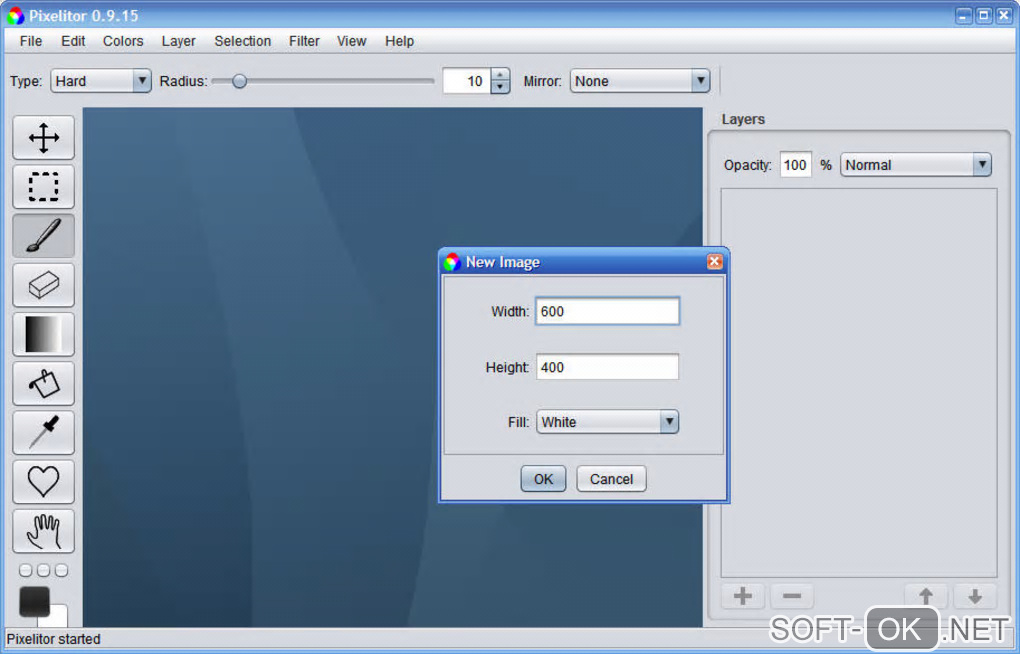This screenshot has height=654, width=1020.
Task: Select the Paint Bucket tool
Action: tap(44, 383)
